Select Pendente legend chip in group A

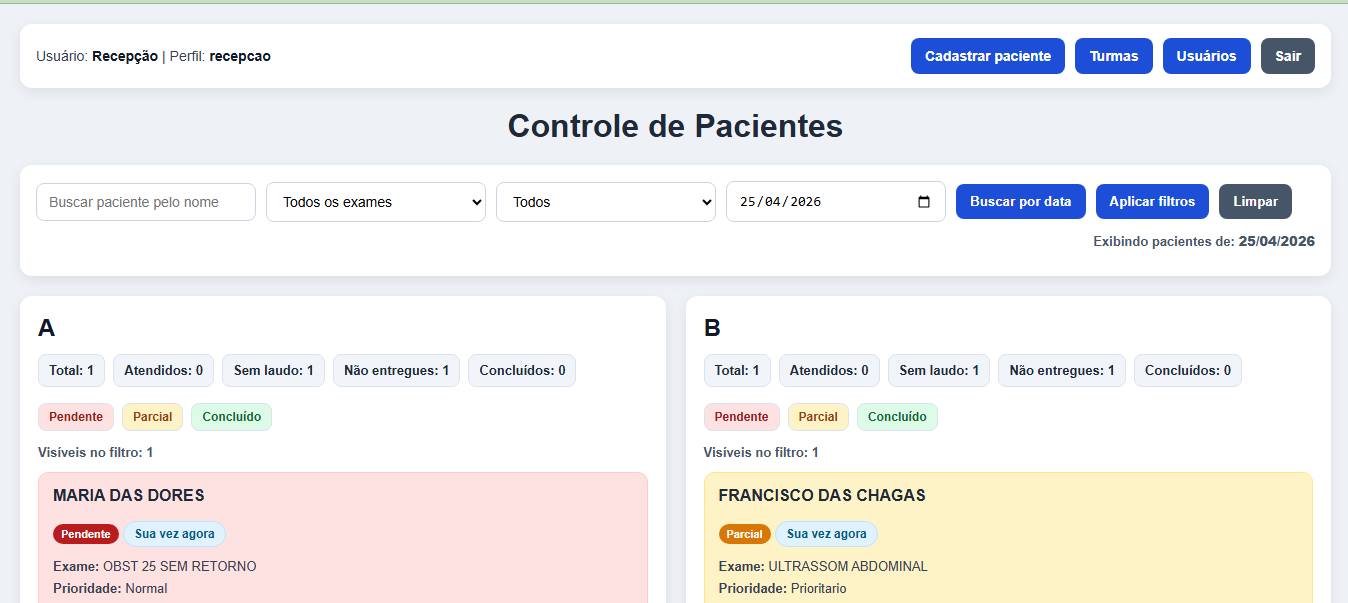click(x=76, y=417)
